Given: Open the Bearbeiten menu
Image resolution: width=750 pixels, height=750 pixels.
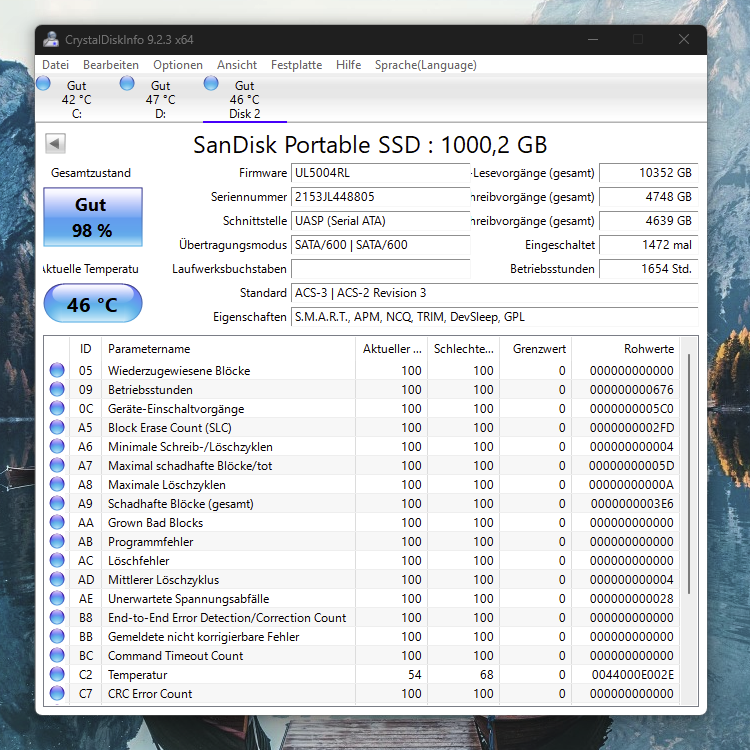Looking at the screenshot, I should (x=111, y=65).
